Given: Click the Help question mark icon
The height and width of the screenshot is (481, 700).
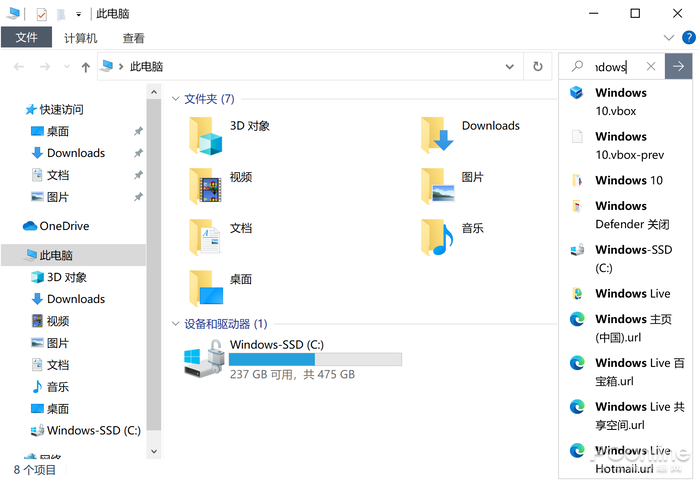Looking at the screenshot, I should [x=688, y=38].
